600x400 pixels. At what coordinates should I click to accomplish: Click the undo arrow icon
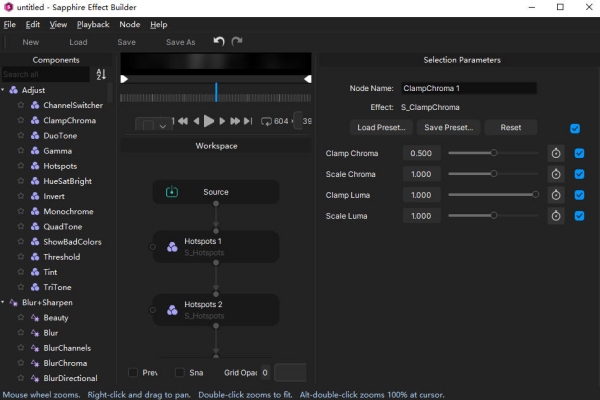pyautogui.click(x=219, y=42)
